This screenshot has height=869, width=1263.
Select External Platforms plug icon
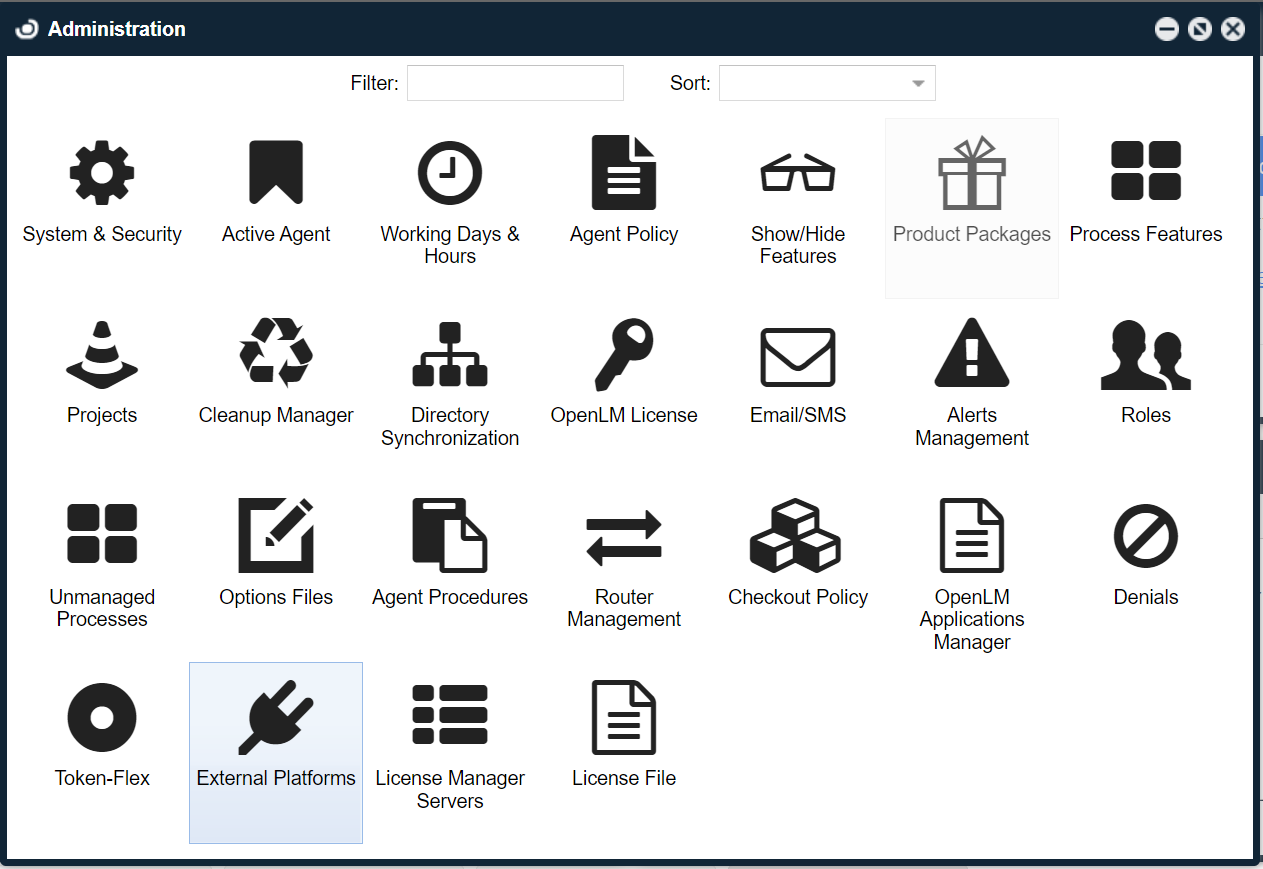click(x=276, y=717)
